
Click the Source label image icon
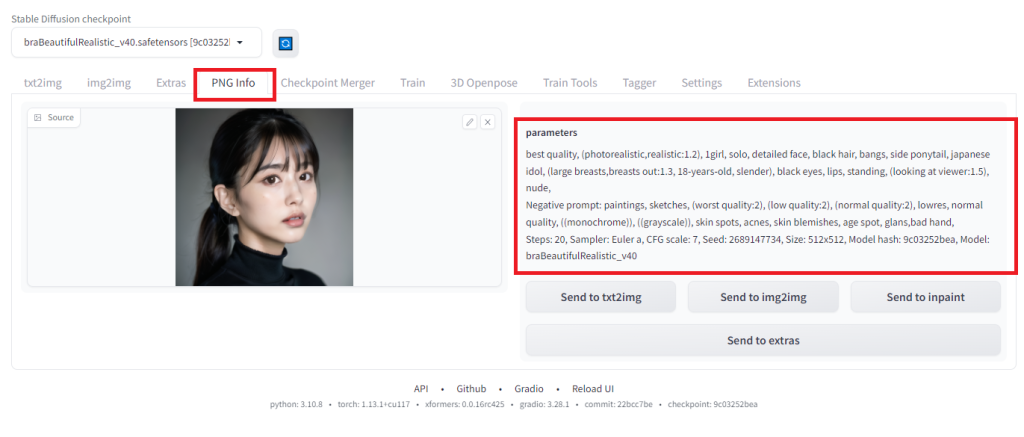point(37,118)
